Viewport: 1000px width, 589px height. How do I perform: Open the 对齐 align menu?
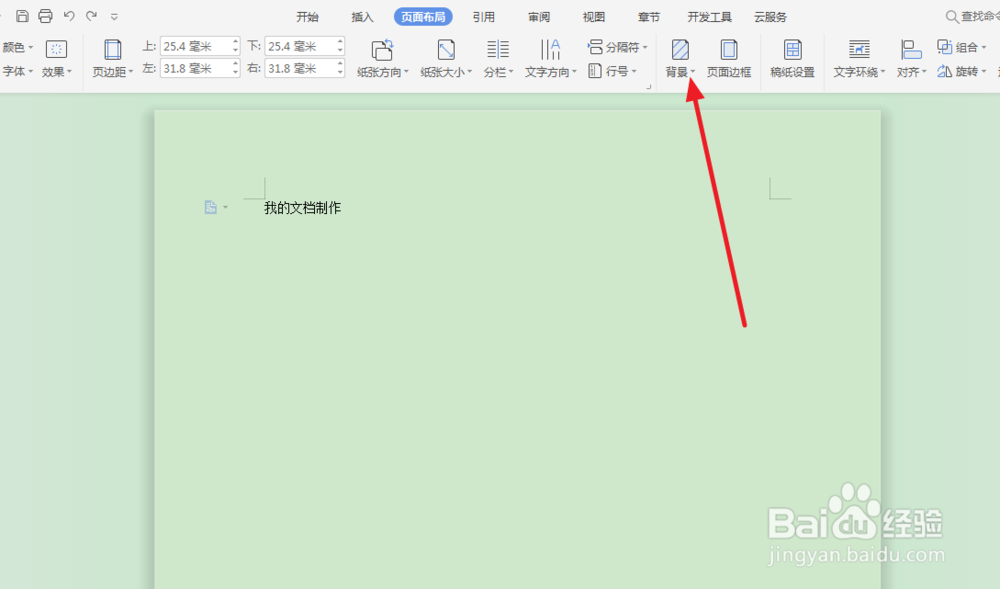point(911,59)
